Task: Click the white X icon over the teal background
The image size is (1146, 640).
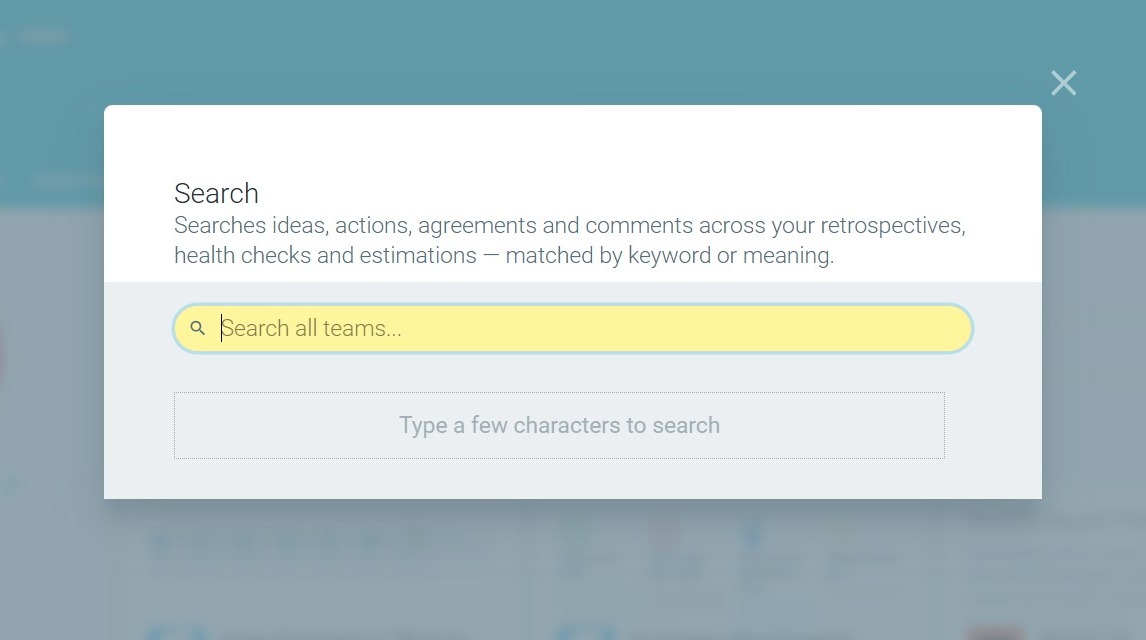Action: point(1063,83)
